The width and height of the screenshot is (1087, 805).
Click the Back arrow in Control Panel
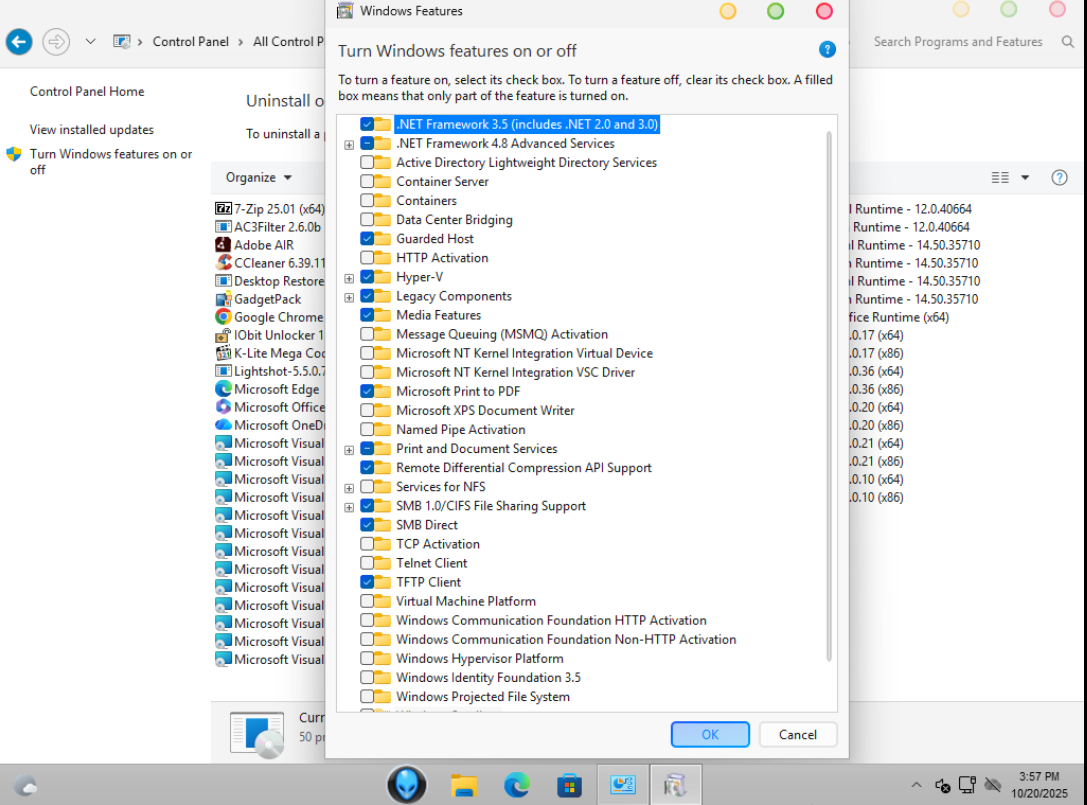(x=19, y=42)
